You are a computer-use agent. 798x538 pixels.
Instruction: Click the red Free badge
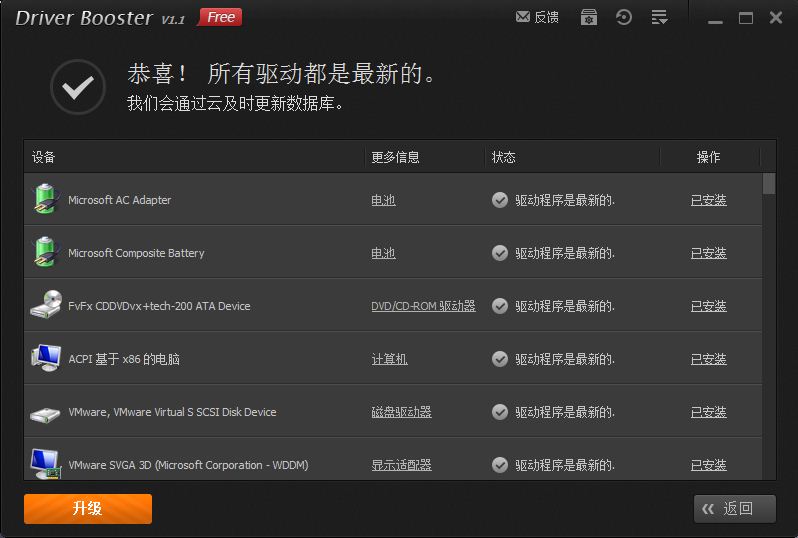tap(220, 17)
